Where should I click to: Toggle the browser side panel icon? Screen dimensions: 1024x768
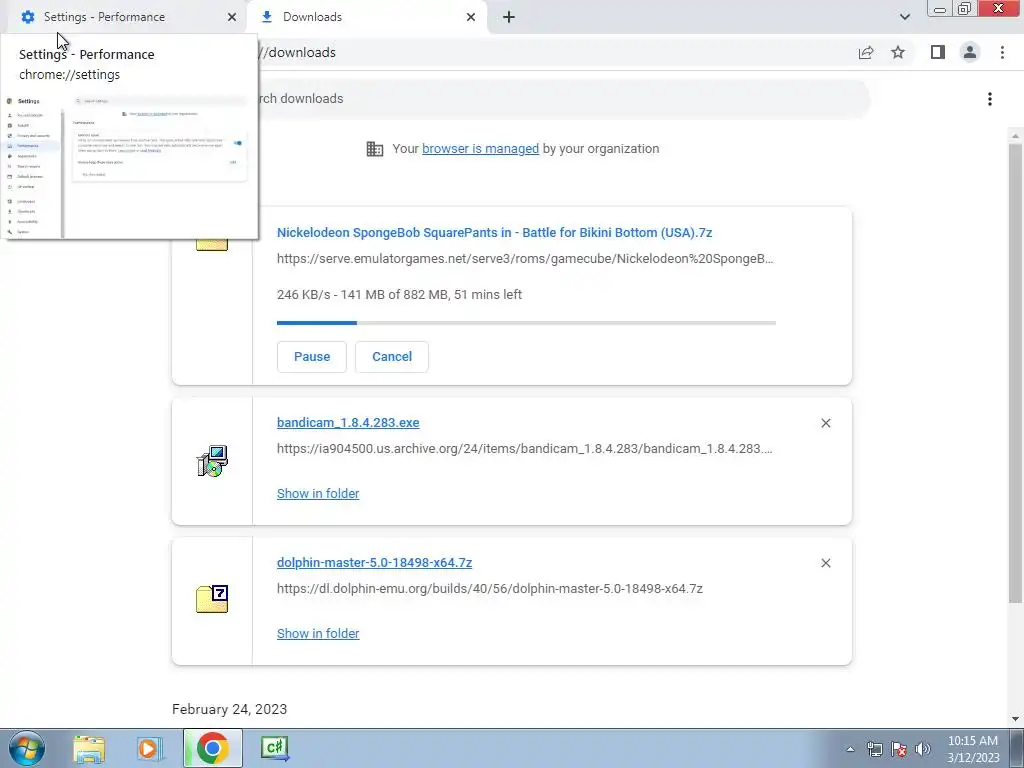938,52
